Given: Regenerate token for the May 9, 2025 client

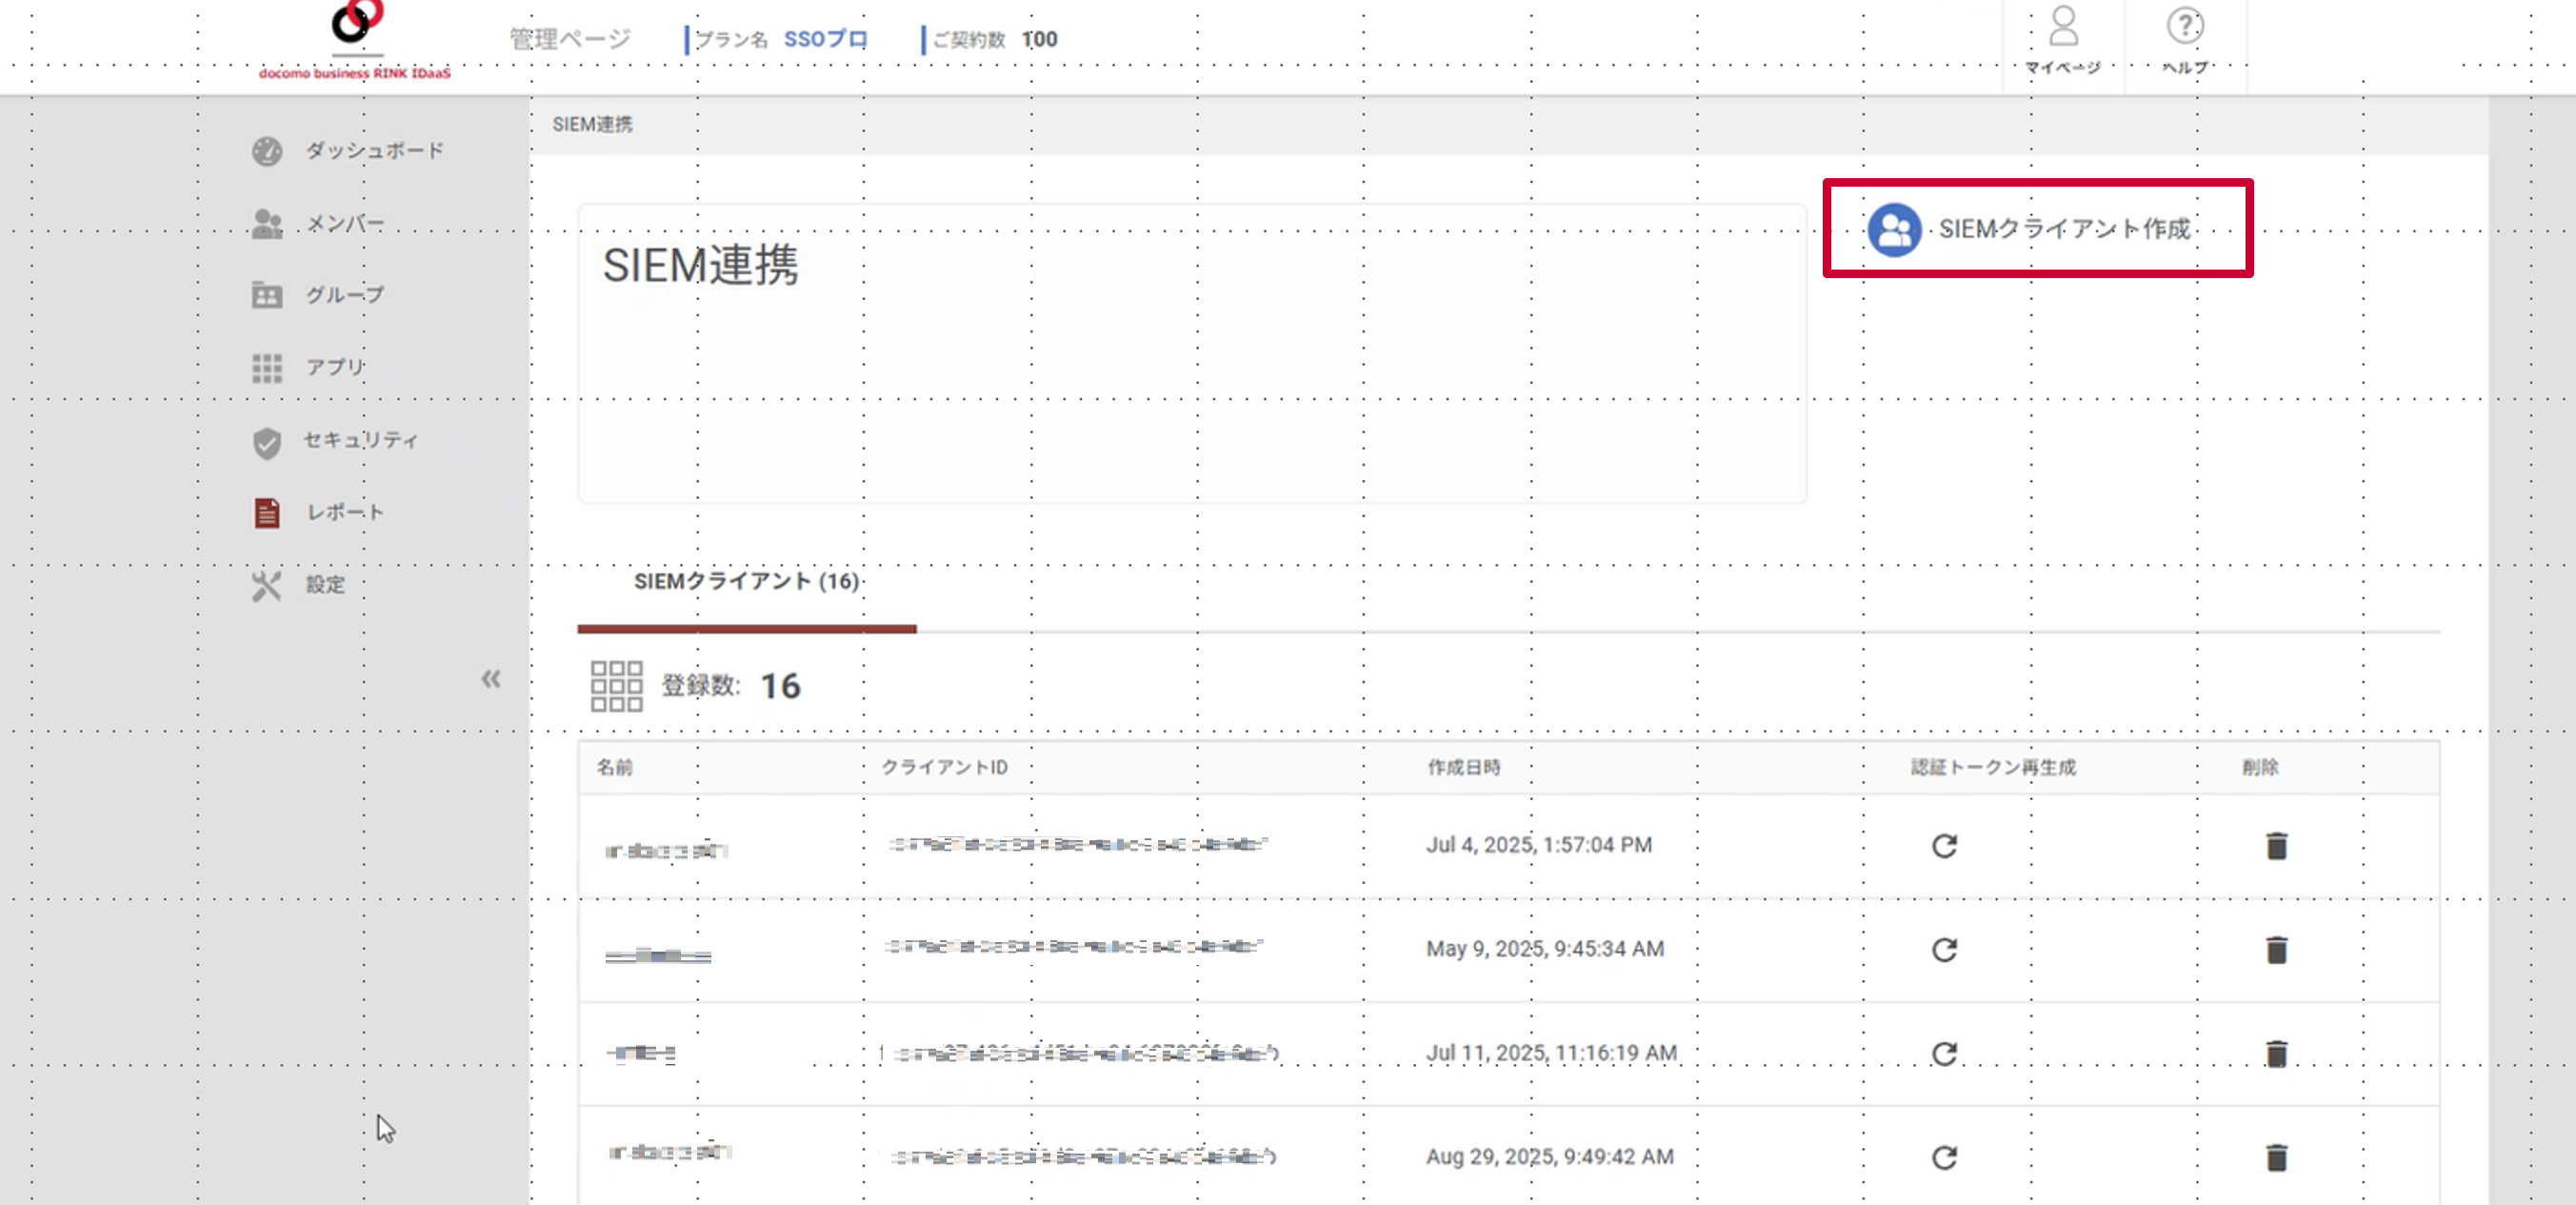Looking at the screenshot, I should pyautogui.click(x=1942, y=949).
